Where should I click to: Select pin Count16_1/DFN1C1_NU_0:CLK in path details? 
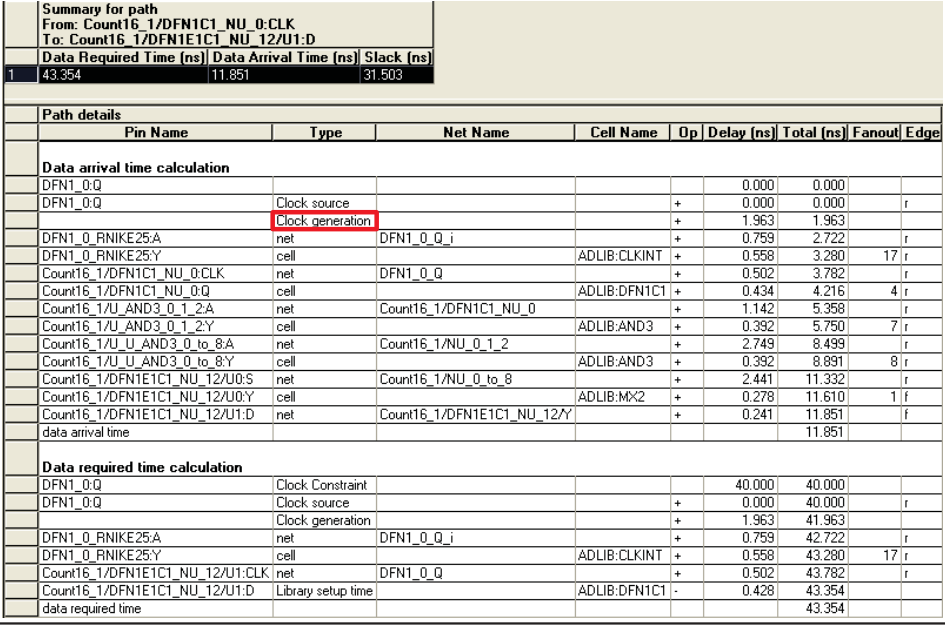tap(156, 274)
